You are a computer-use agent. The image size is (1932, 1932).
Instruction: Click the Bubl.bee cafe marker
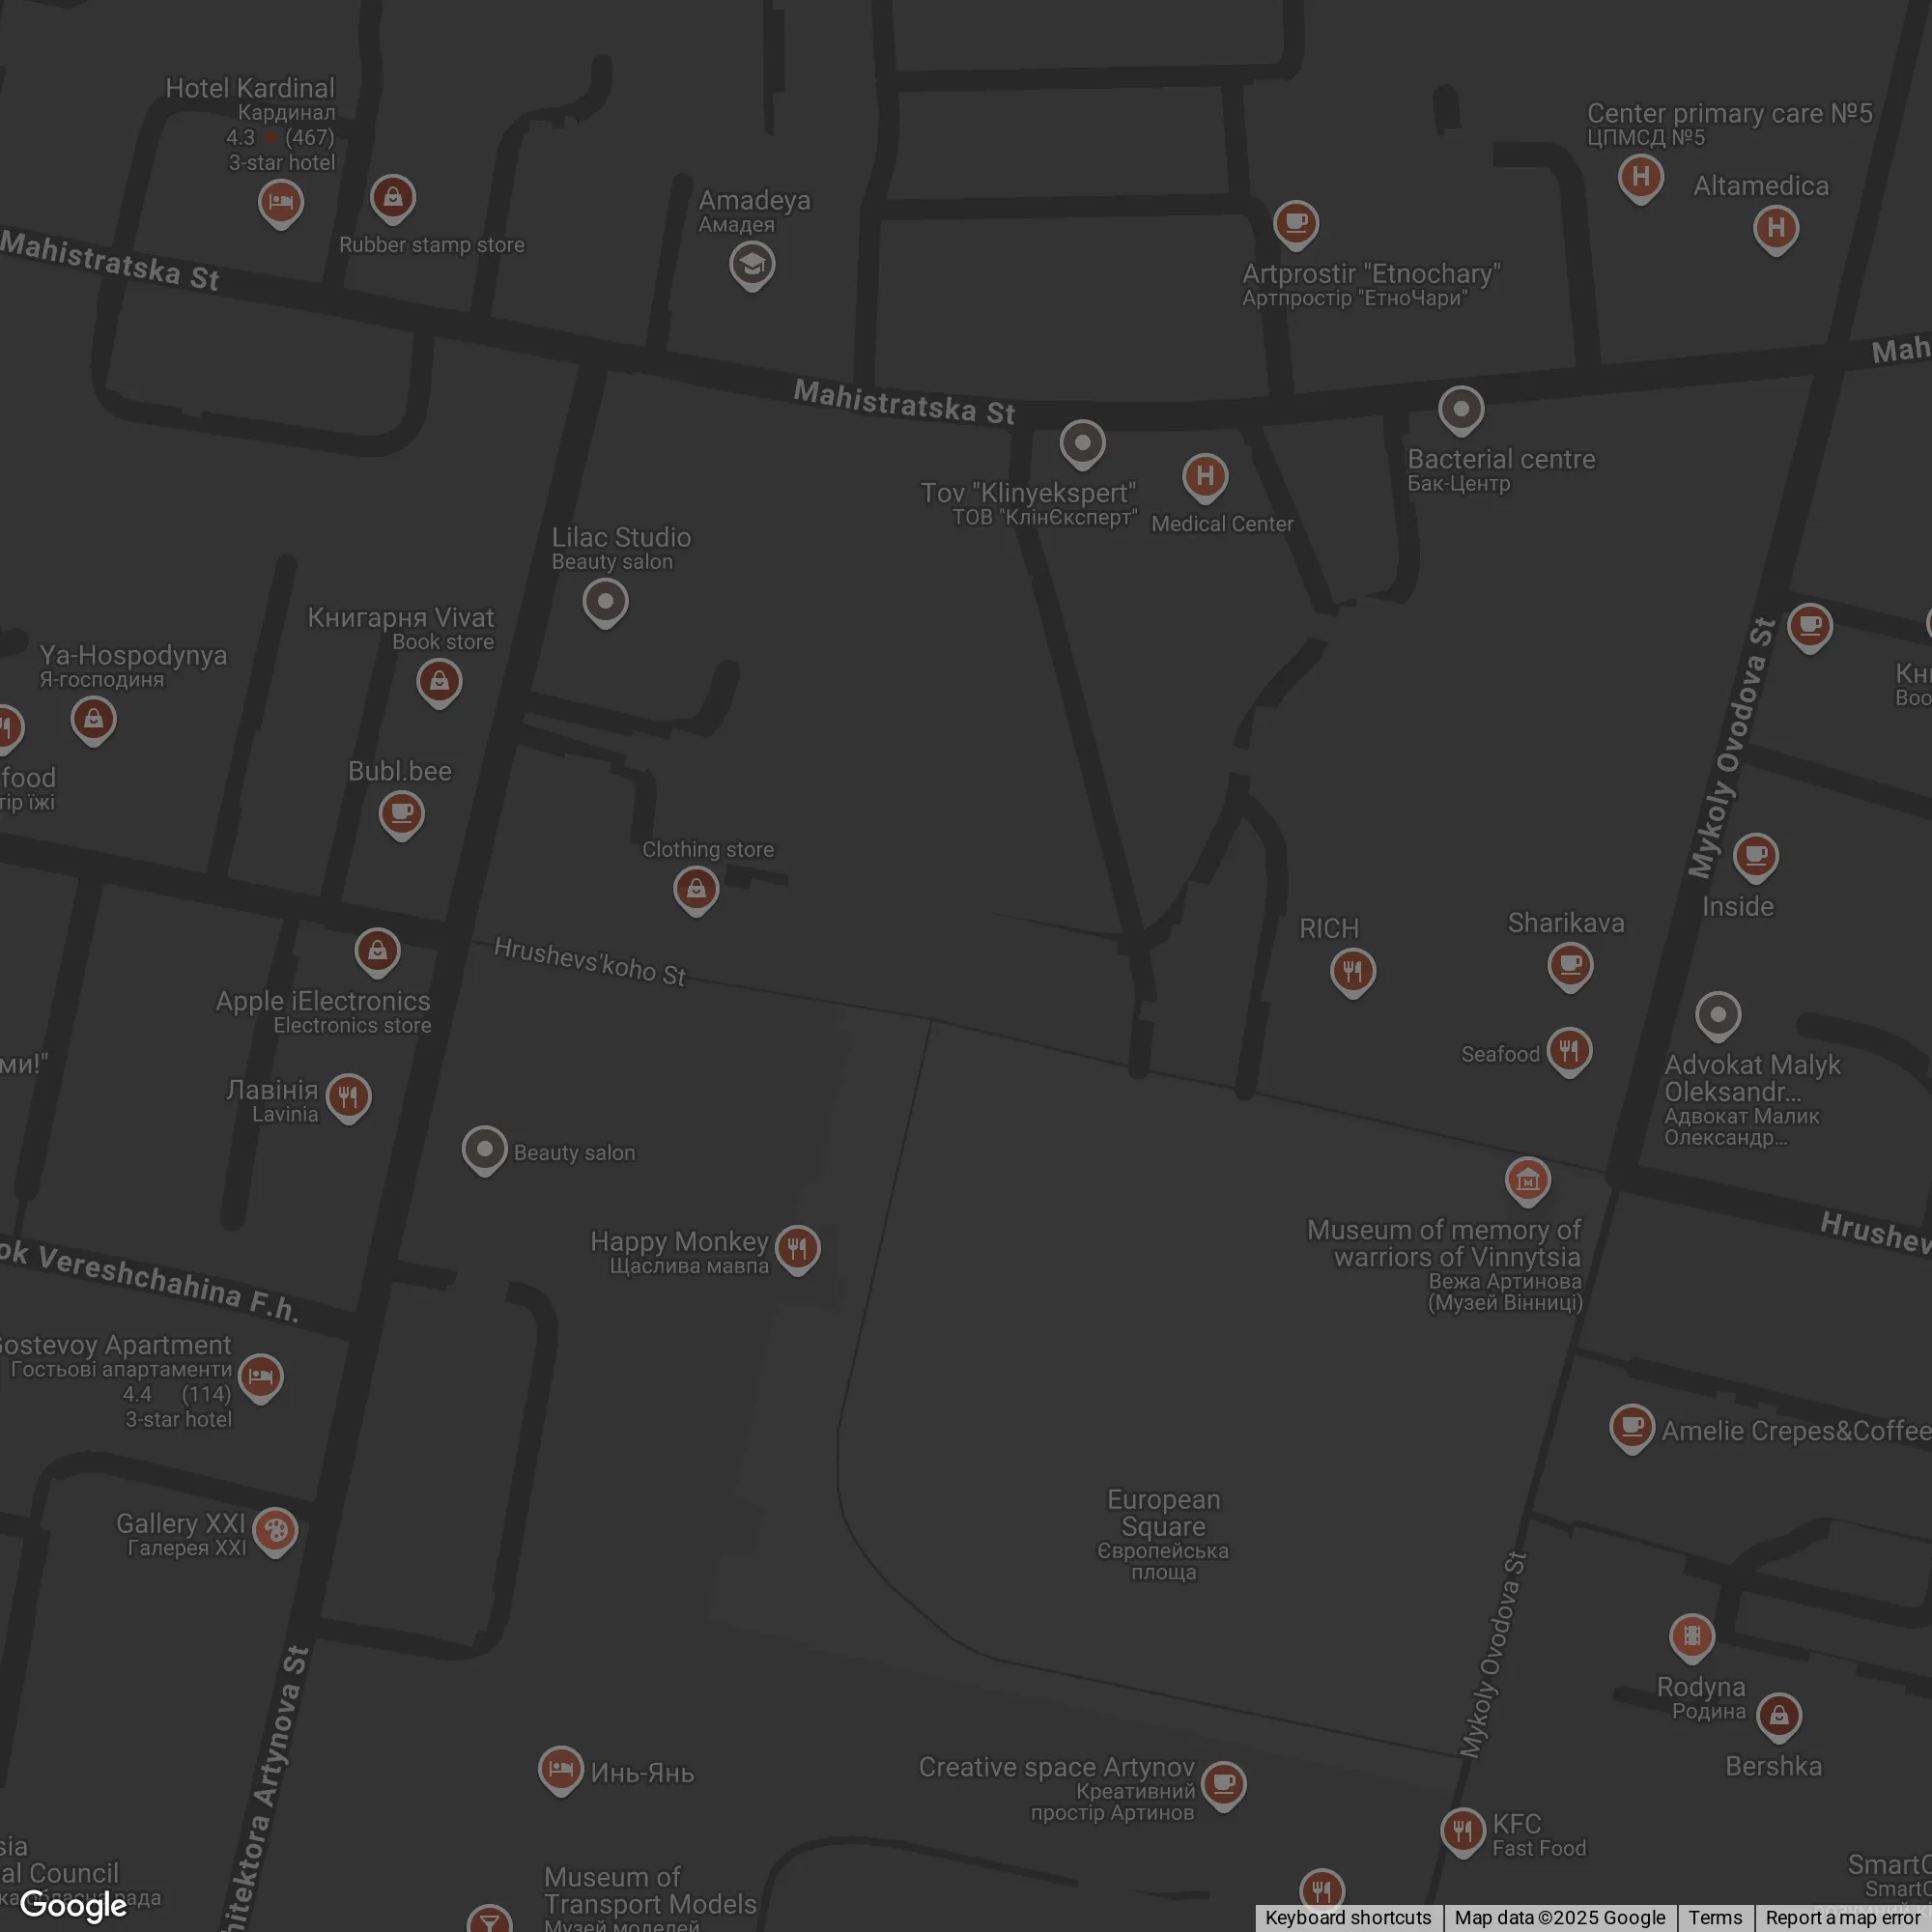401,815
